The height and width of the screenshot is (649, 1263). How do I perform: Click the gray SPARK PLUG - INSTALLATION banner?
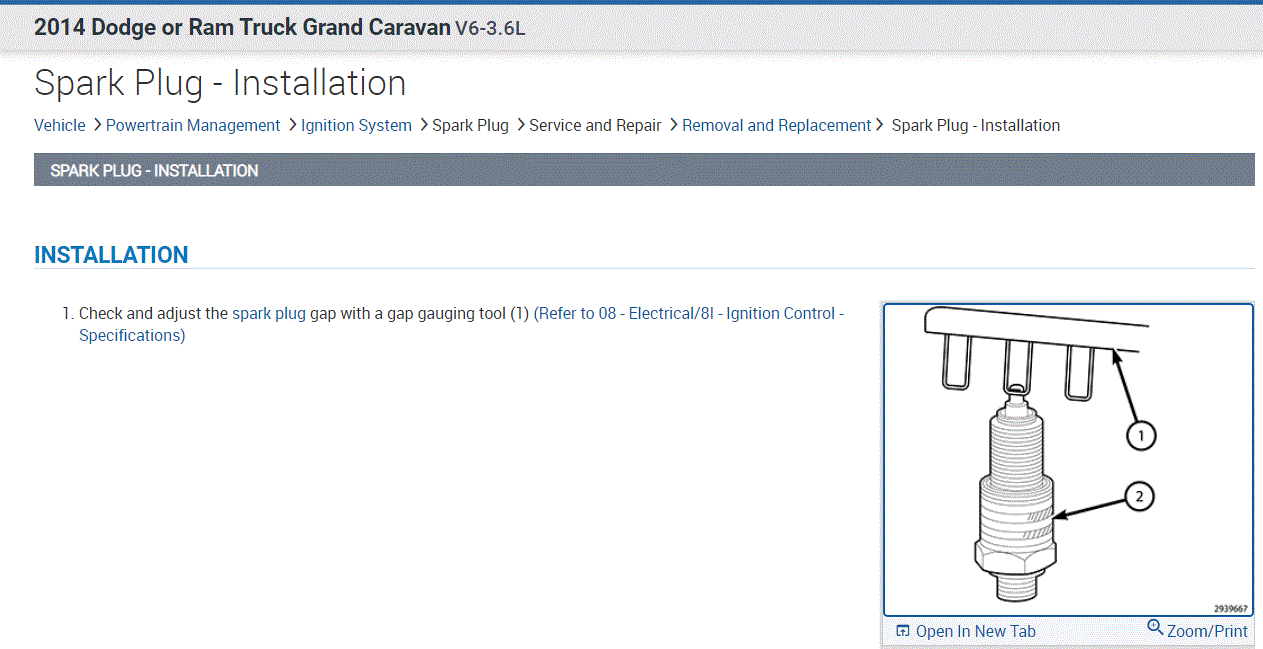644,170
